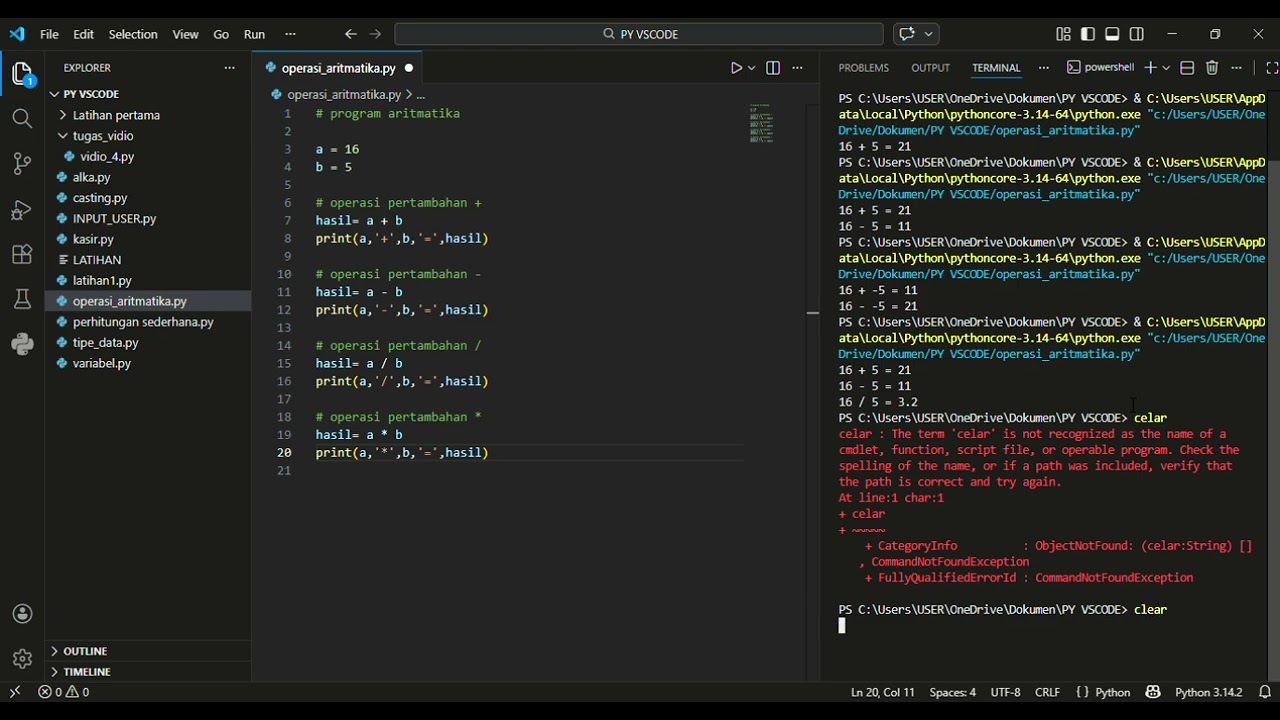The height and width of the screenshot is (720, 1280).
Task: Open editor more actions ellipsis
Action: [797, 68]
